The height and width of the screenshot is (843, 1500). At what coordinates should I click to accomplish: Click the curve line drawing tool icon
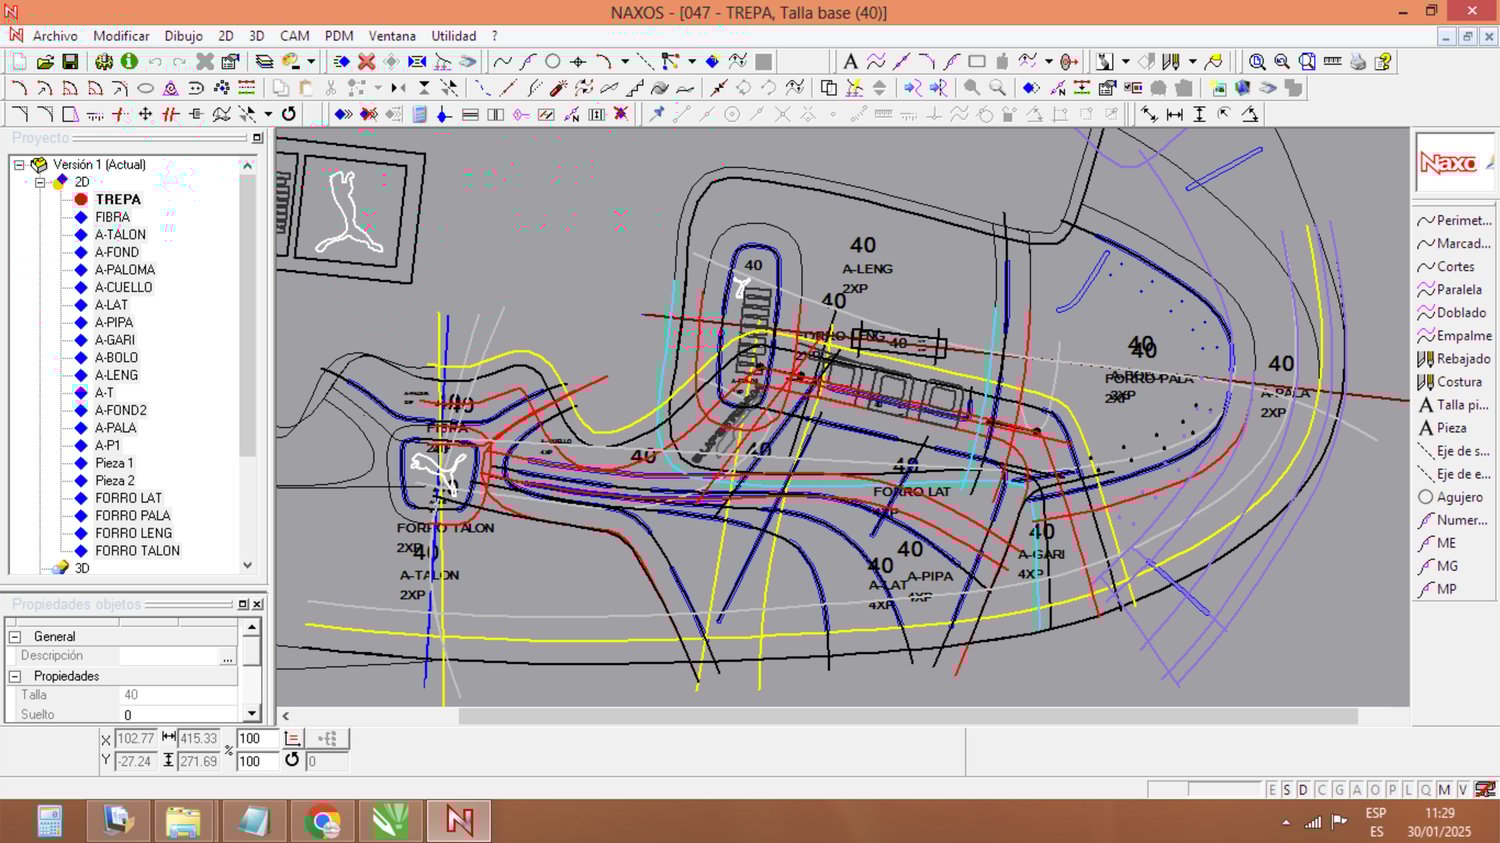[x=502, y=62]
